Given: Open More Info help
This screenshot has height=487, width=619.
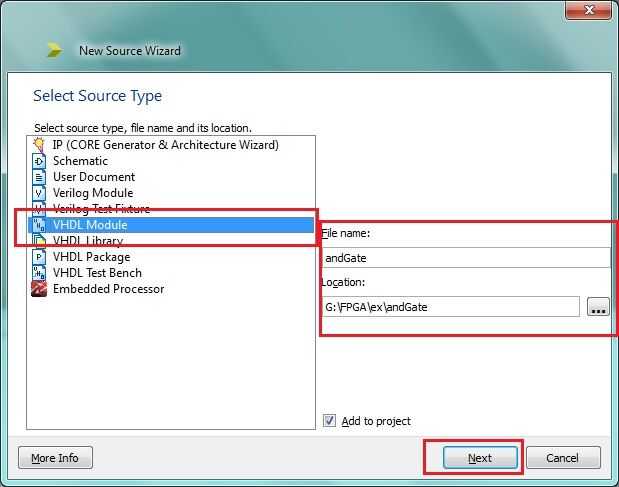Looking at the screenshot, I should point(55,458).
